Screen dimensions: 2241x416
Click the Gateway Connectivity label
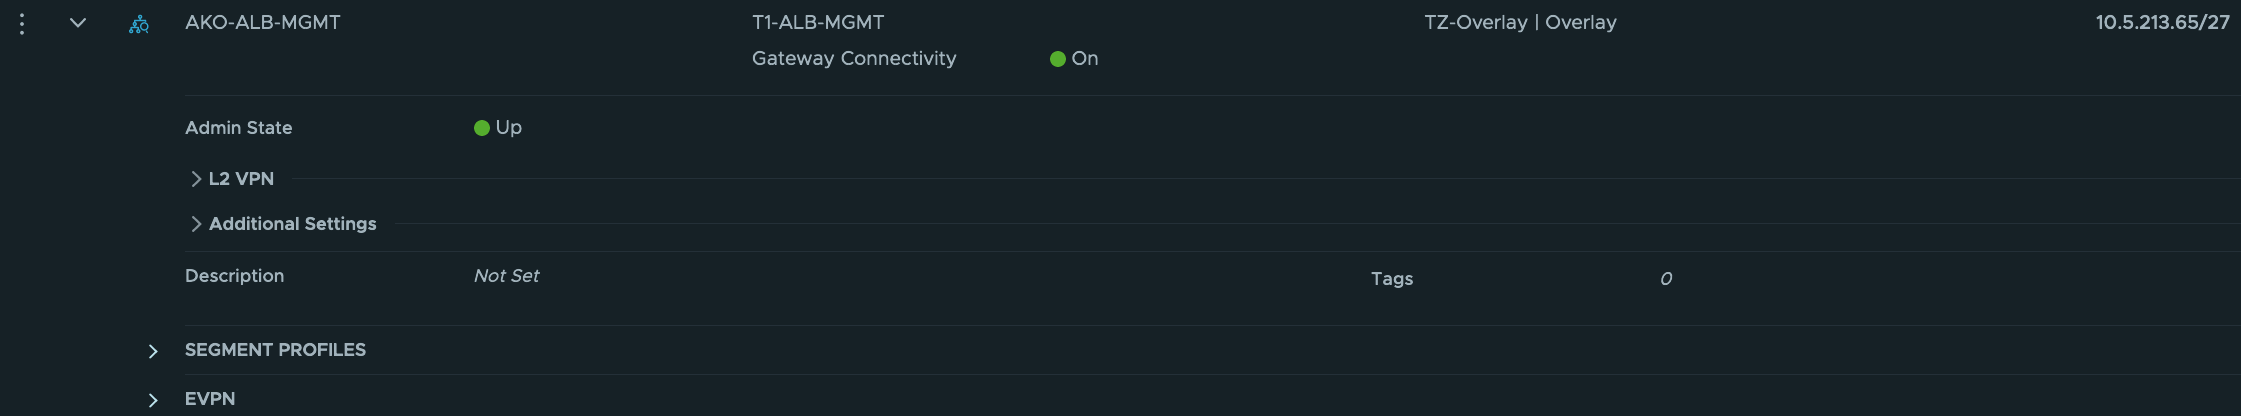[853, 58]
